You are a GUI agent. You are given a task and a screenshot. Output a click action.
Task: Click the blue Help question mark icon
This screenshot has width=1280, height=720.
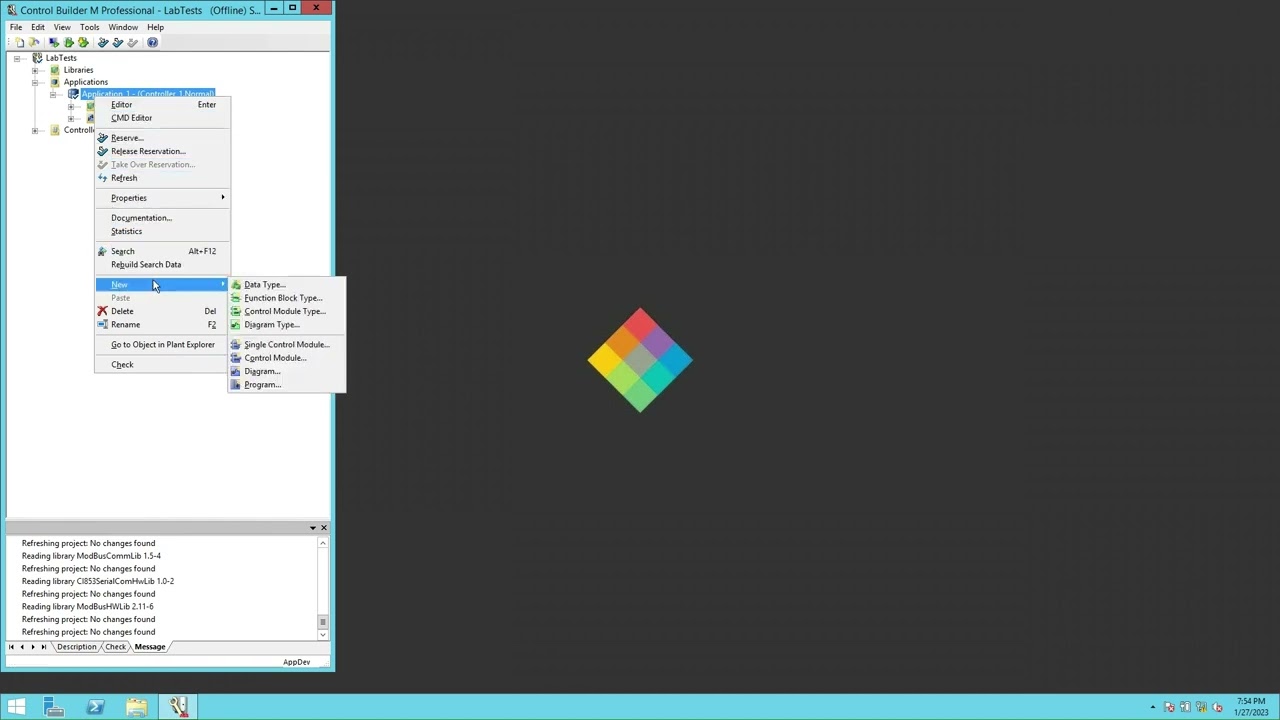coord(152,42)
